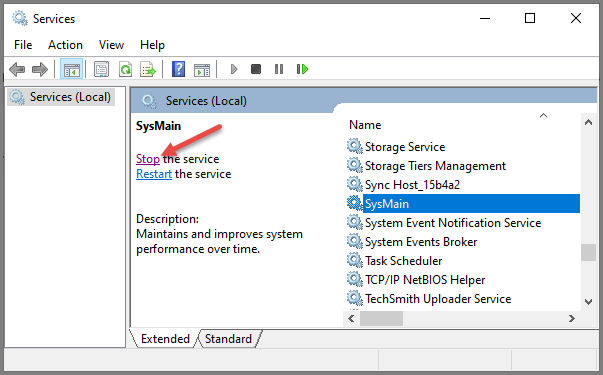Screen dimensions: 603x375
Task: Click the Restart Service toolbar icon
Action: [302, 69]
